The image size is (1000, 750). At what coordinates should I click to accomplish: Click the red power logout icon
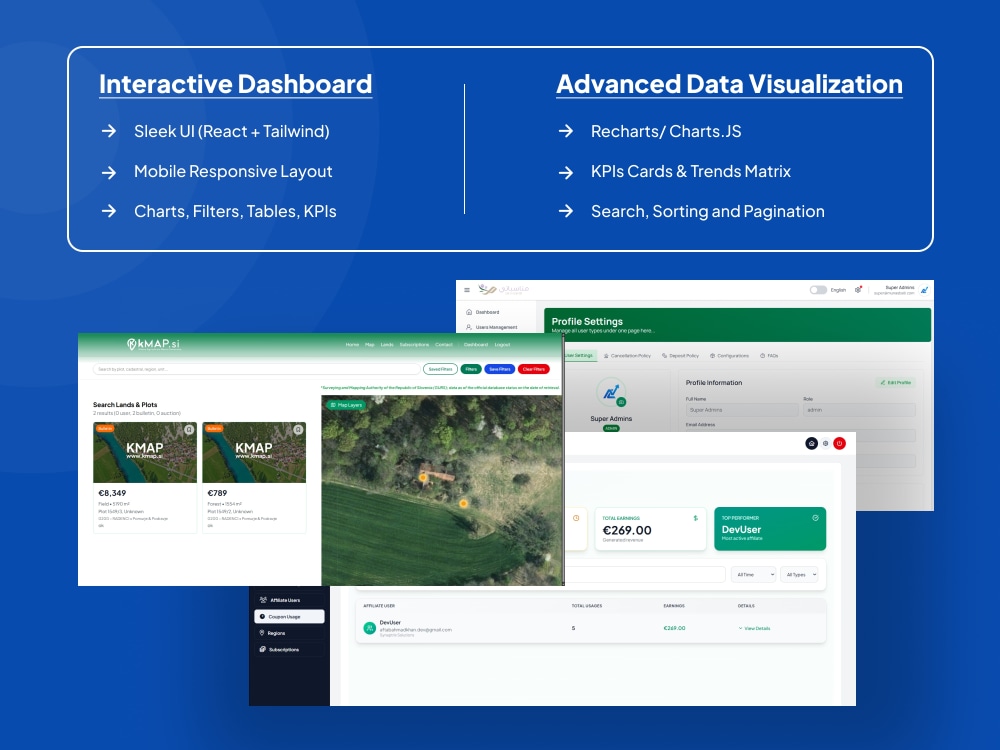click(x=839, y=443)
